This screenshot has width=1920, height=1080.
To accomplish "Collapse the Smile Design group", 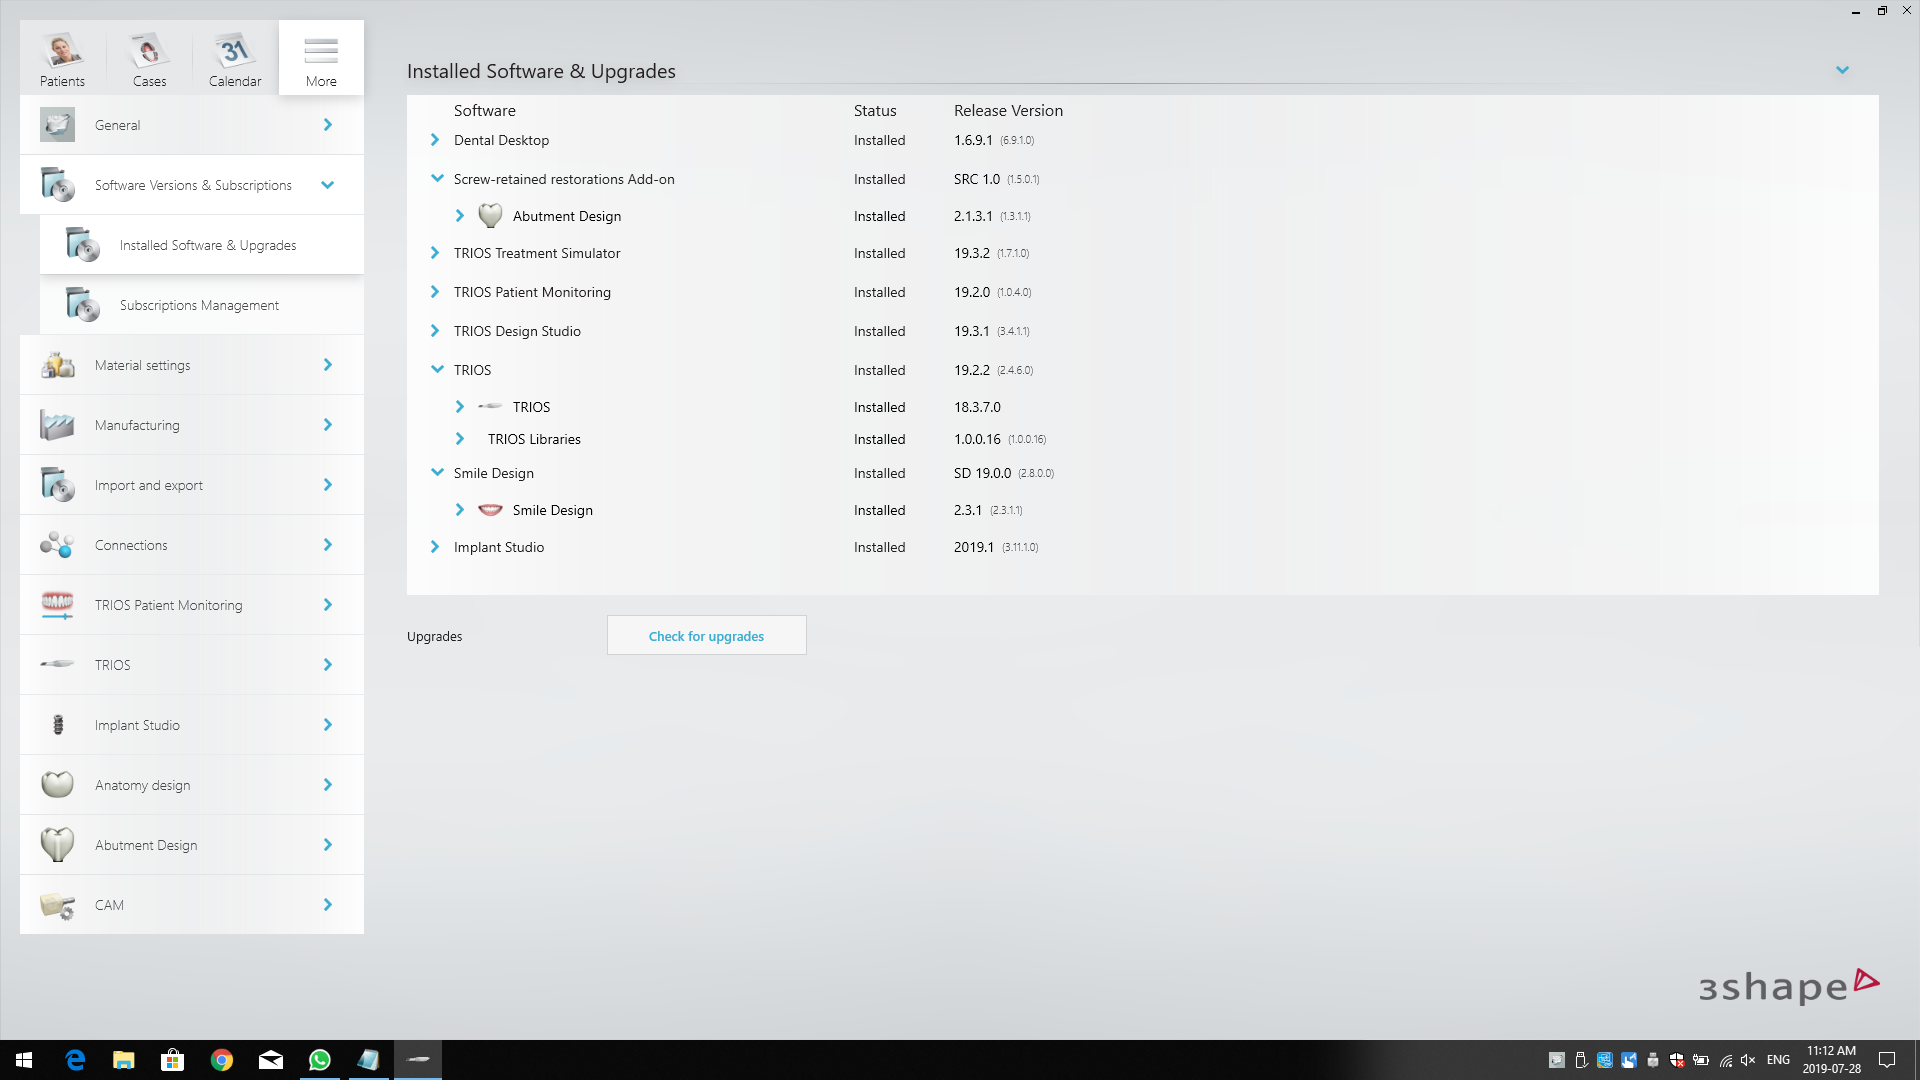I will (x=437, y=472).
